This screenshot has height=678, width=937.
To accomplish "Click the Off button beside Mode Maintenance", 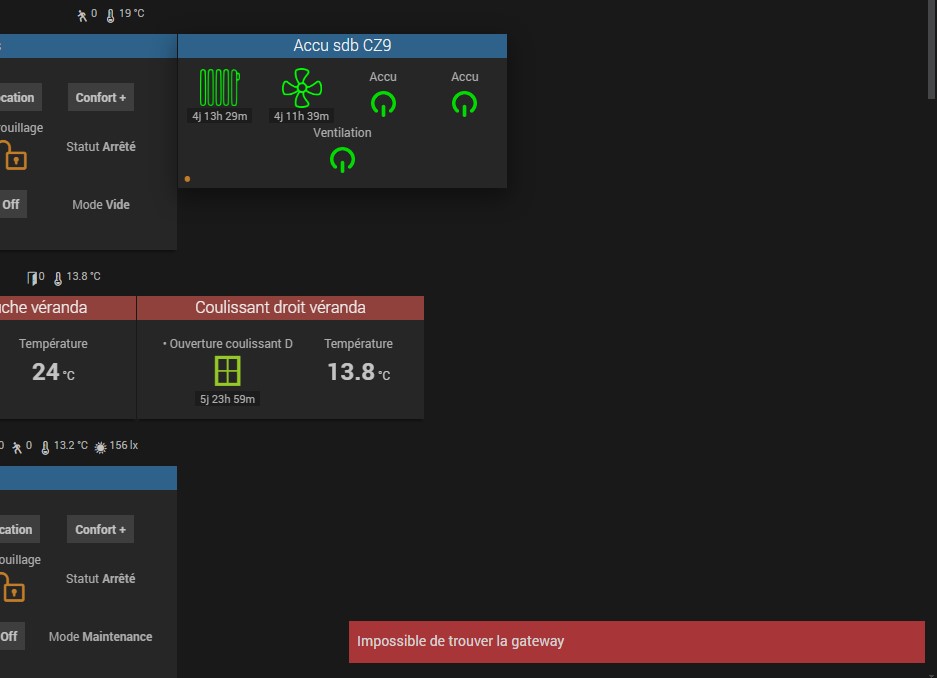I will pos(11,636).
